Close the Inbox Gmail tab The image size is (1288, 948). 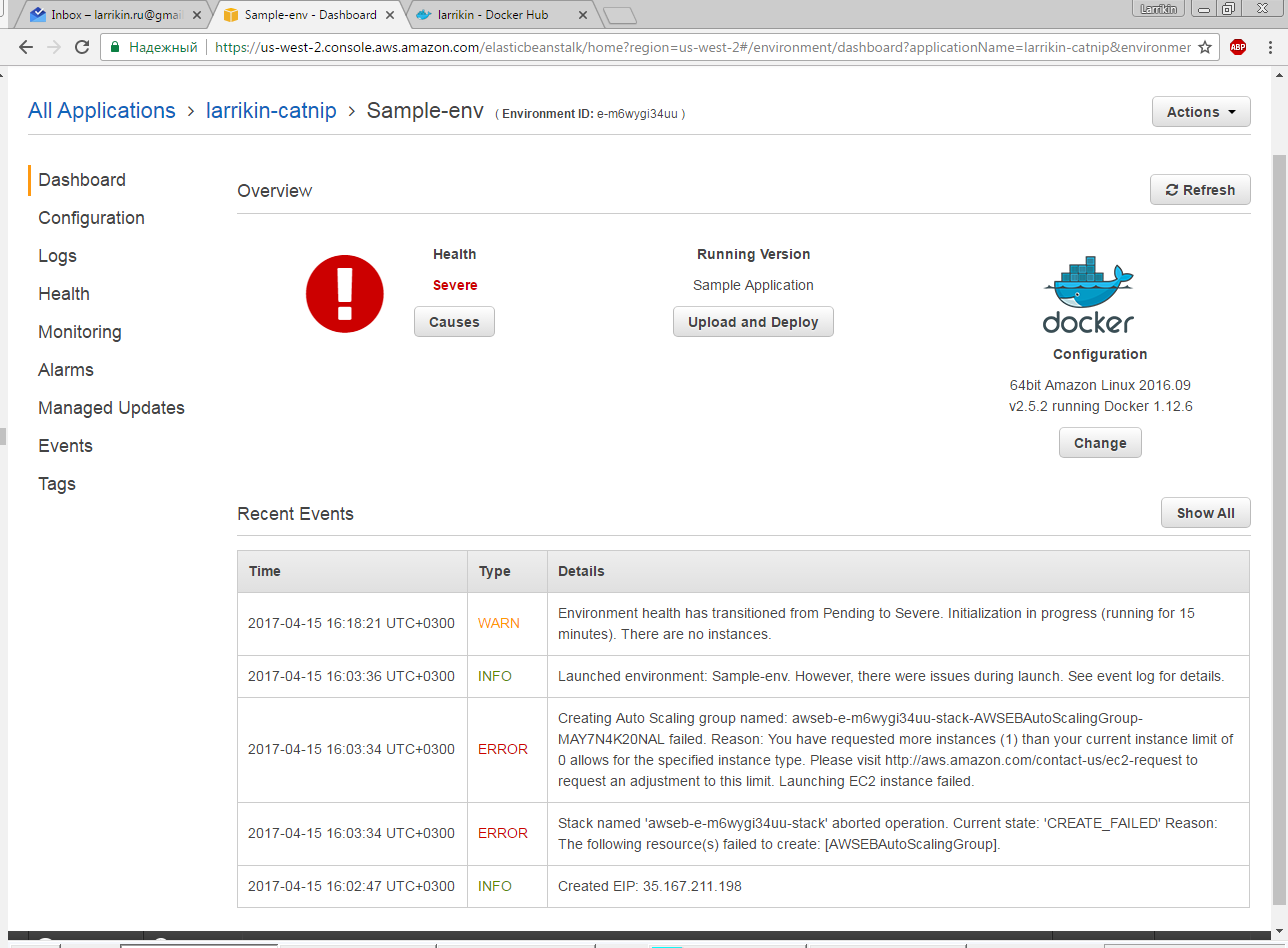click(197, 15)
